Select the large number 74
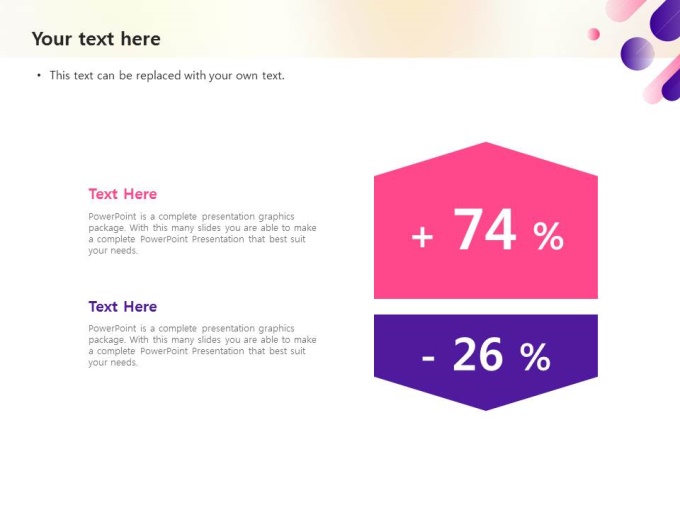Viewport: 680px width, 510px height. point(485,231)
